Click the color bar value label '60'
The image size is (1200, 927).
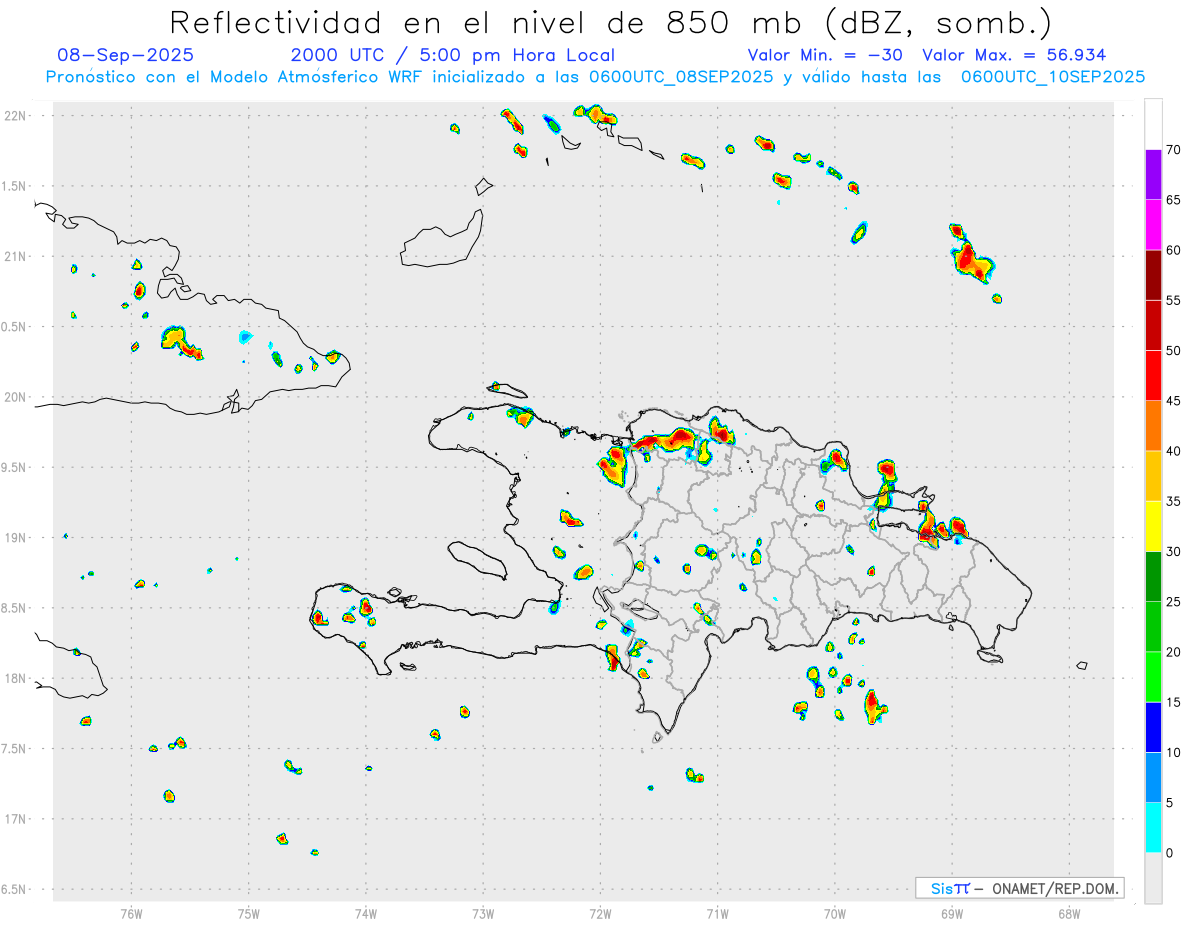point(1174,250)
